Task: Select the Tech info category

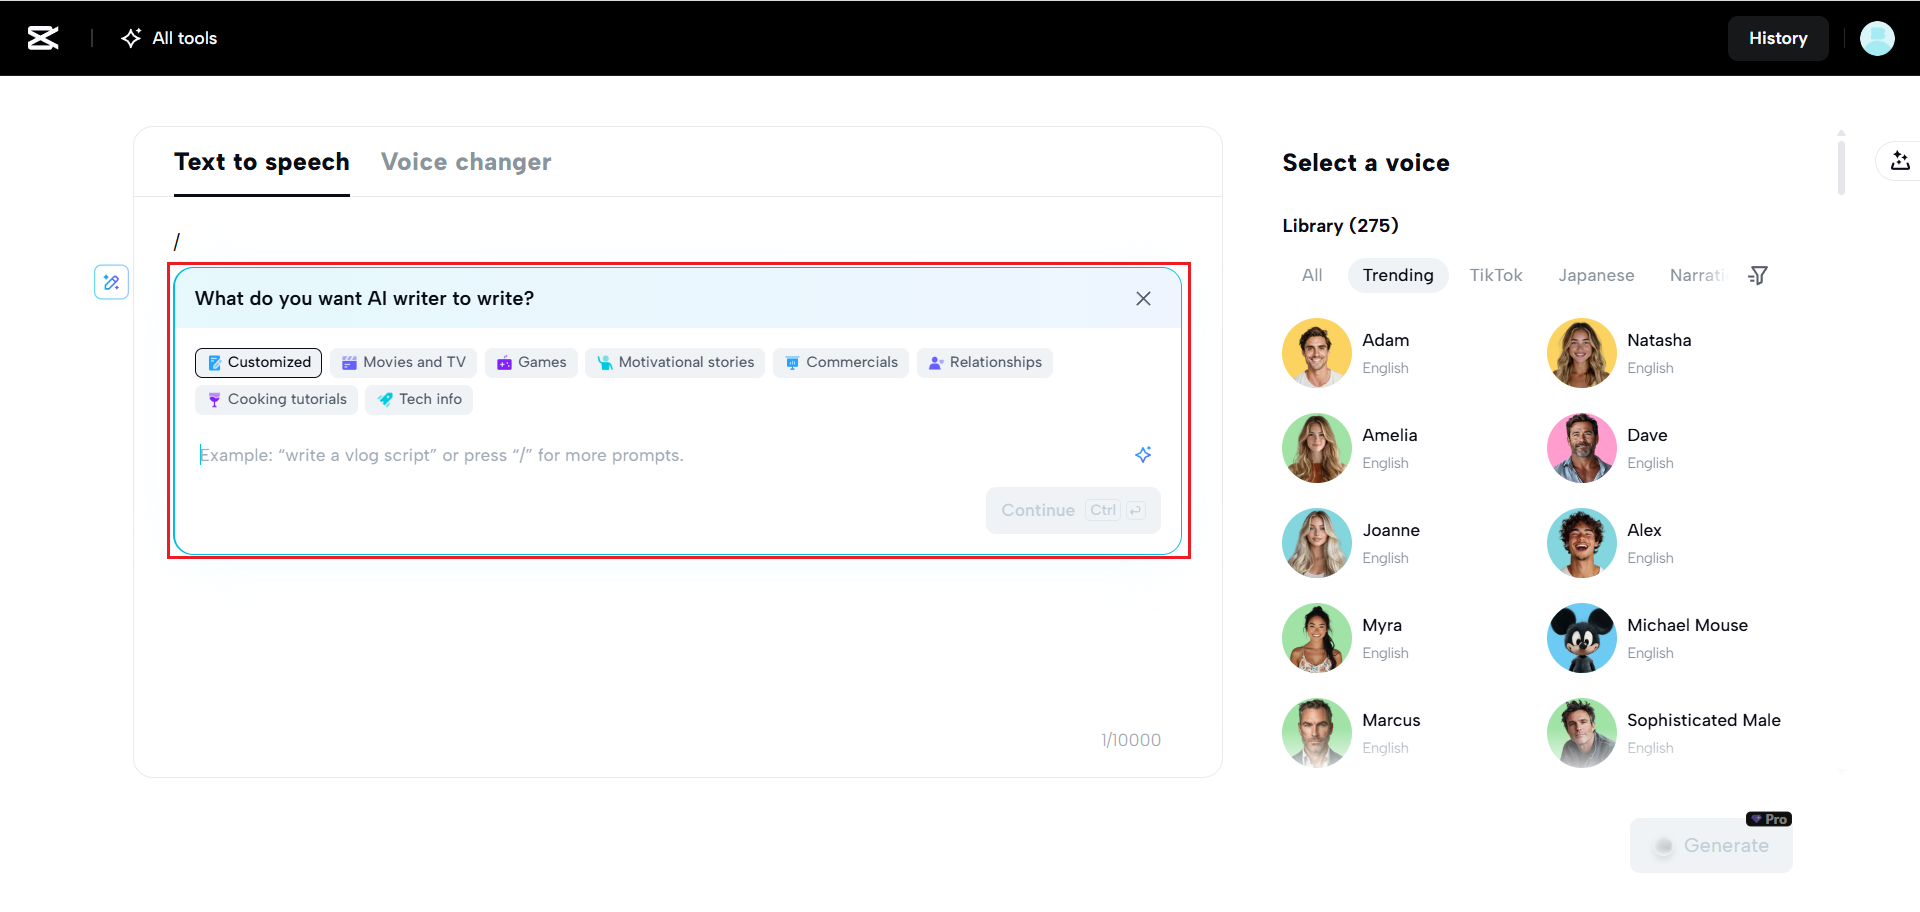Action: pyautogui.click(x=419, y=399)
